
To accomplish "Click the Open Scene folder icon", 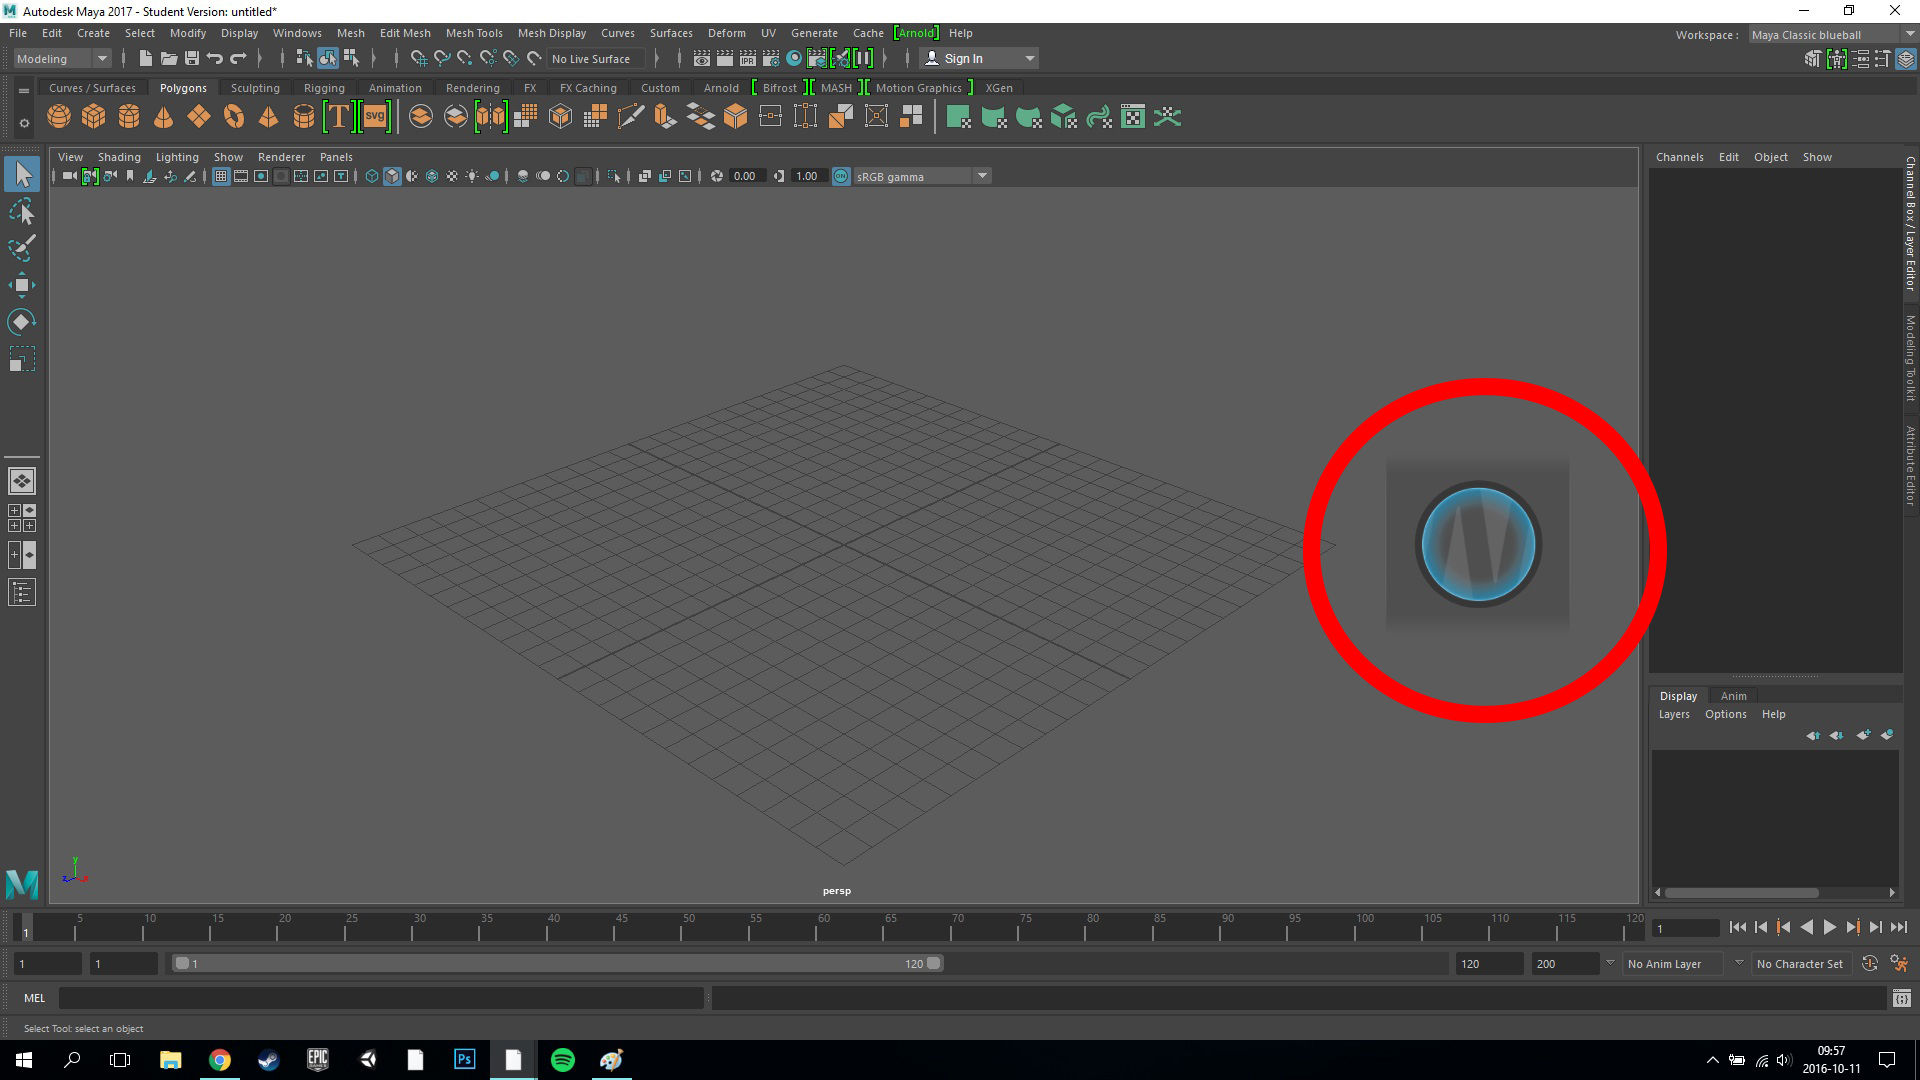I will pyautogui.click(x=169, y=58).
